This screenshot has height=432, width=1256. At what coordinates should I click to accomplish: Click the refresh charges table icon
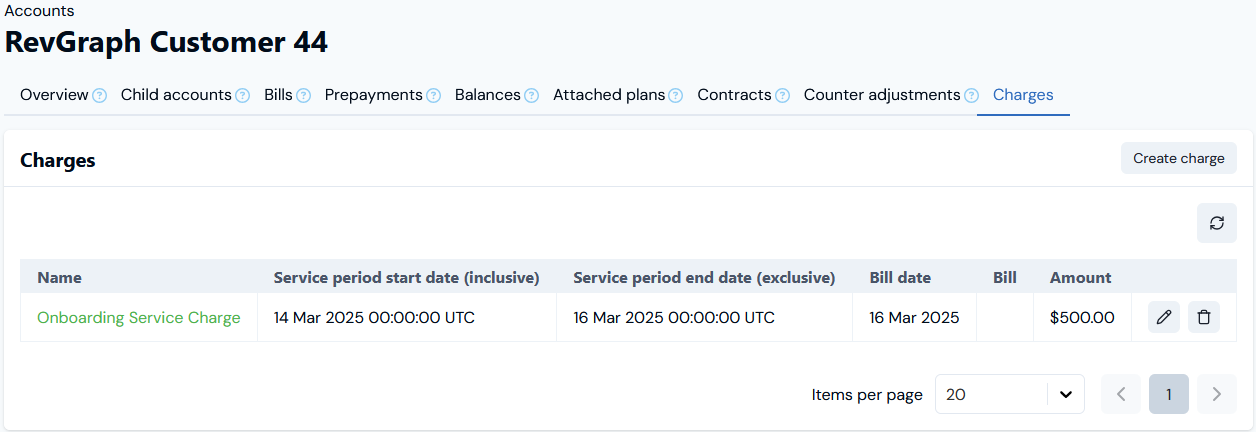tap(1217, 223)
